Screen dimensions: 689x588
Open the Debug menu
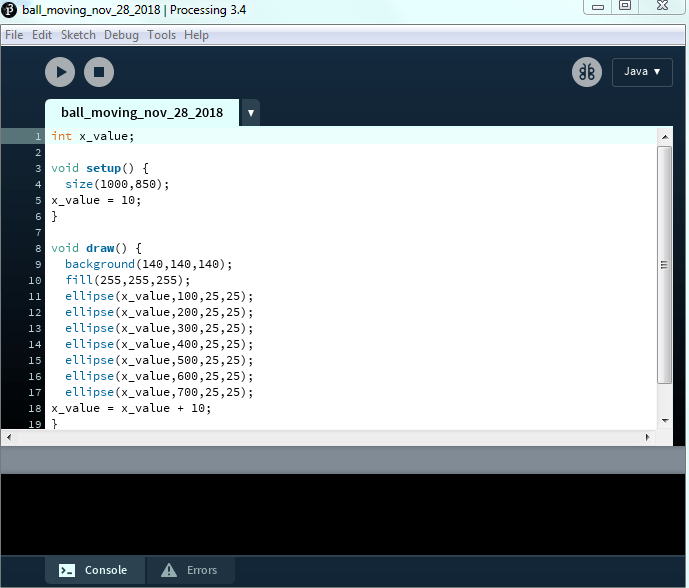(x=122, y=35)
